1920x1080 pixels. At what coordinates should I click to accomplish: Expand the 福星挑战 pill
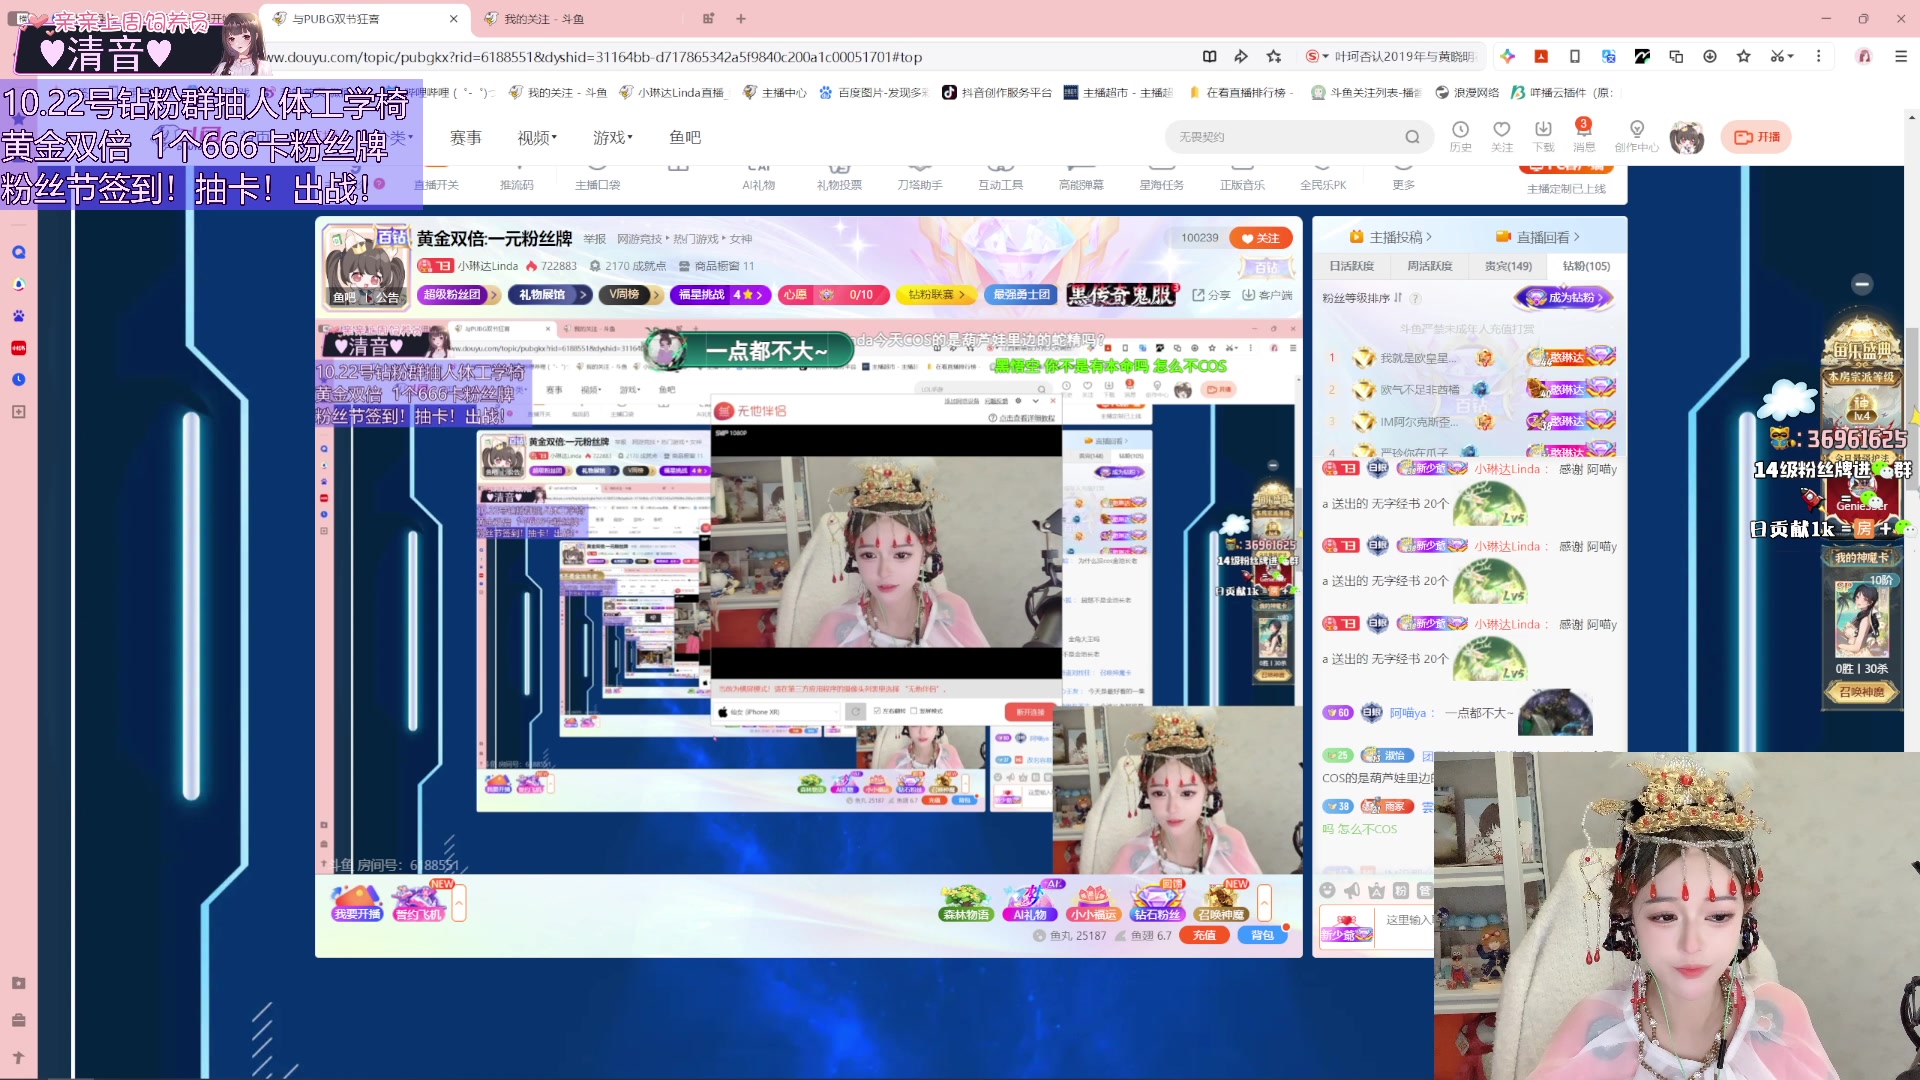click(x=720, y=295)
